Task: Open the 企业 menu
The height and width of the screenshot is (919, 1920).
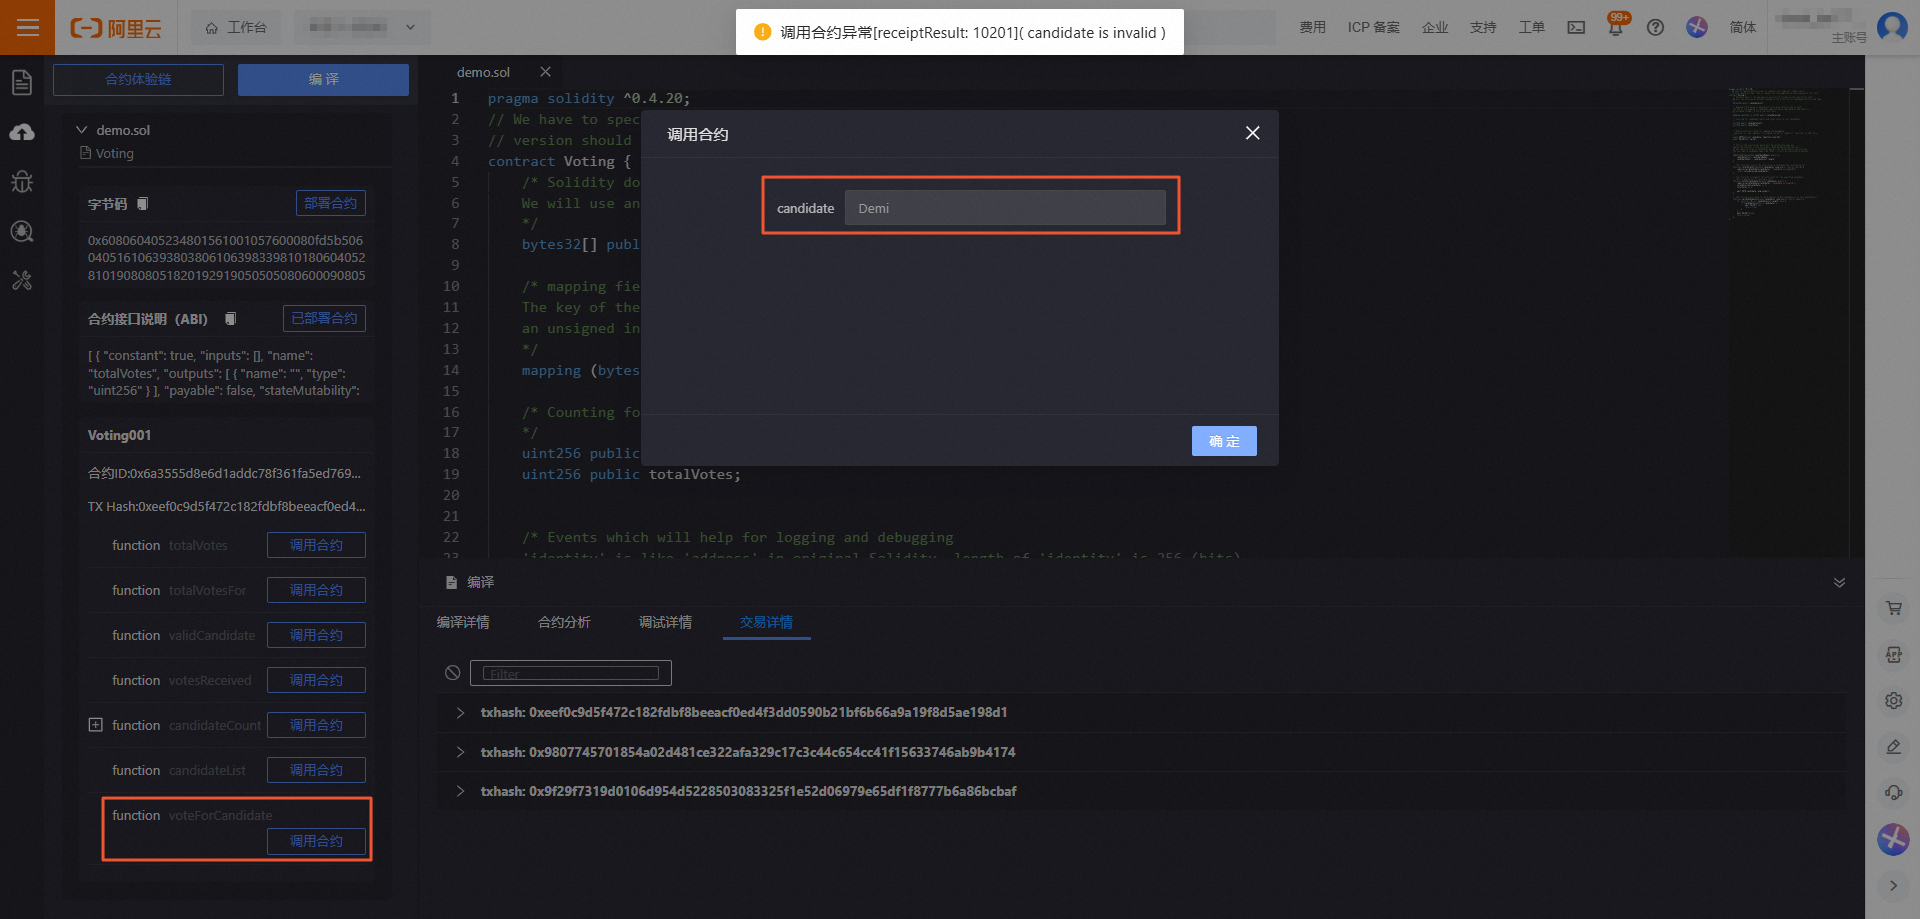Action: click(1435, 27)
